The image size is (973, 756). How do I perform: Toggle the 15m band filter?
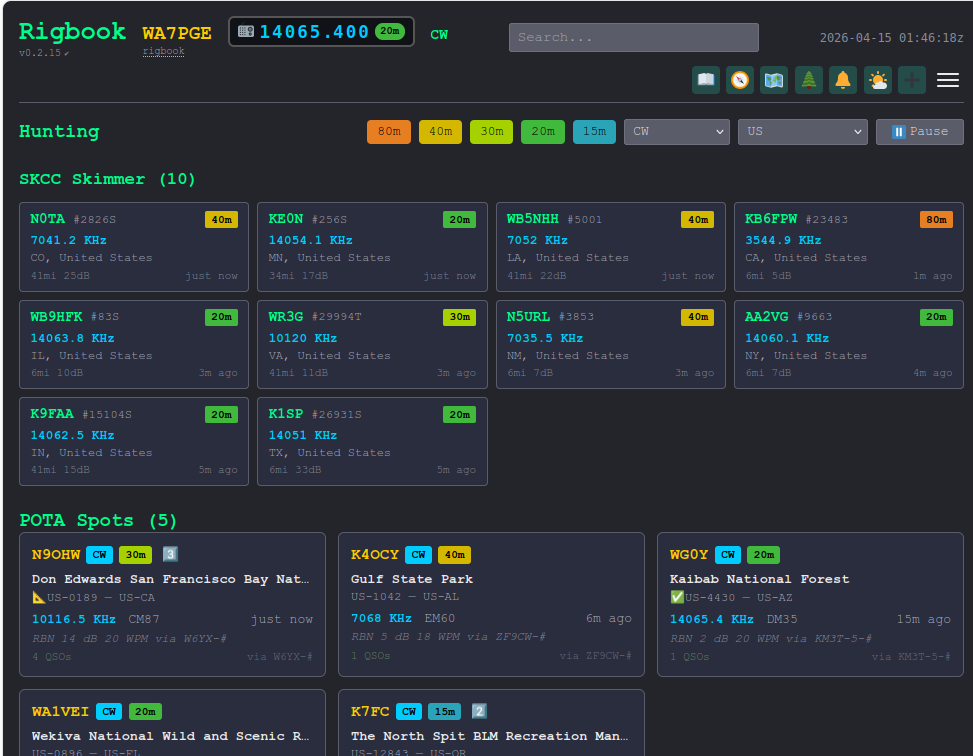click(594, 131)
